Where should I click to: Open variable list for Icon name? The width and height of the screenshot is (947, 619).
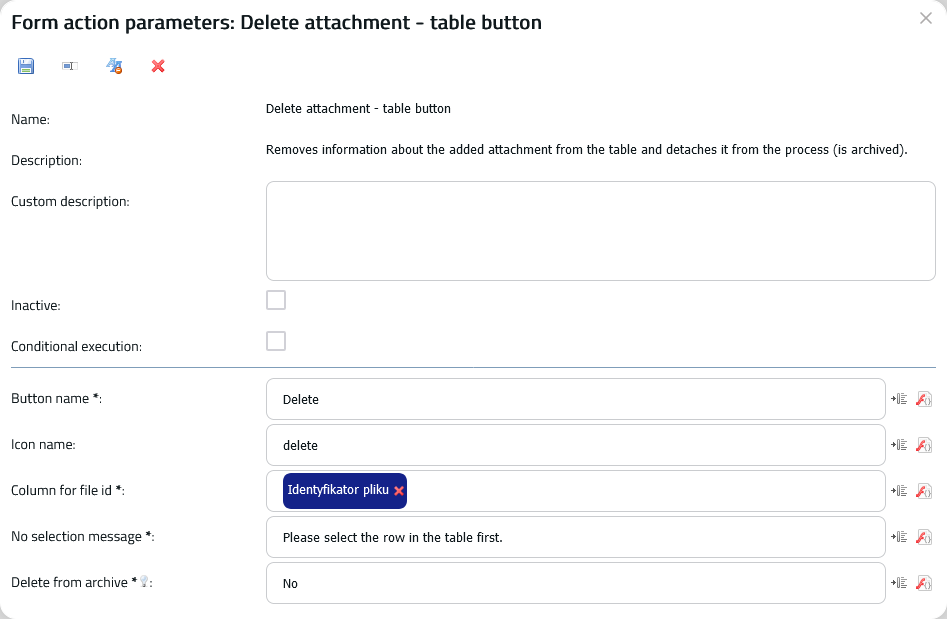pyautogui.click(x=899, y=444)
